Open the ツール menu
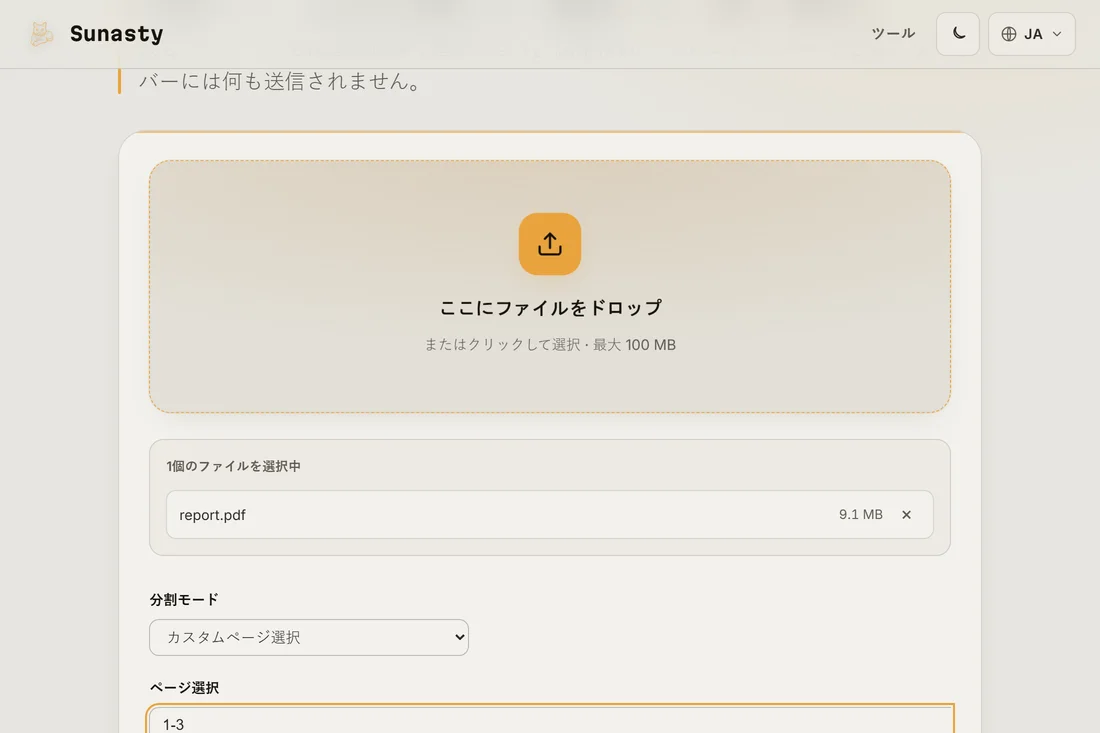This screenshot has width=1100, height=733. (892, 34)
